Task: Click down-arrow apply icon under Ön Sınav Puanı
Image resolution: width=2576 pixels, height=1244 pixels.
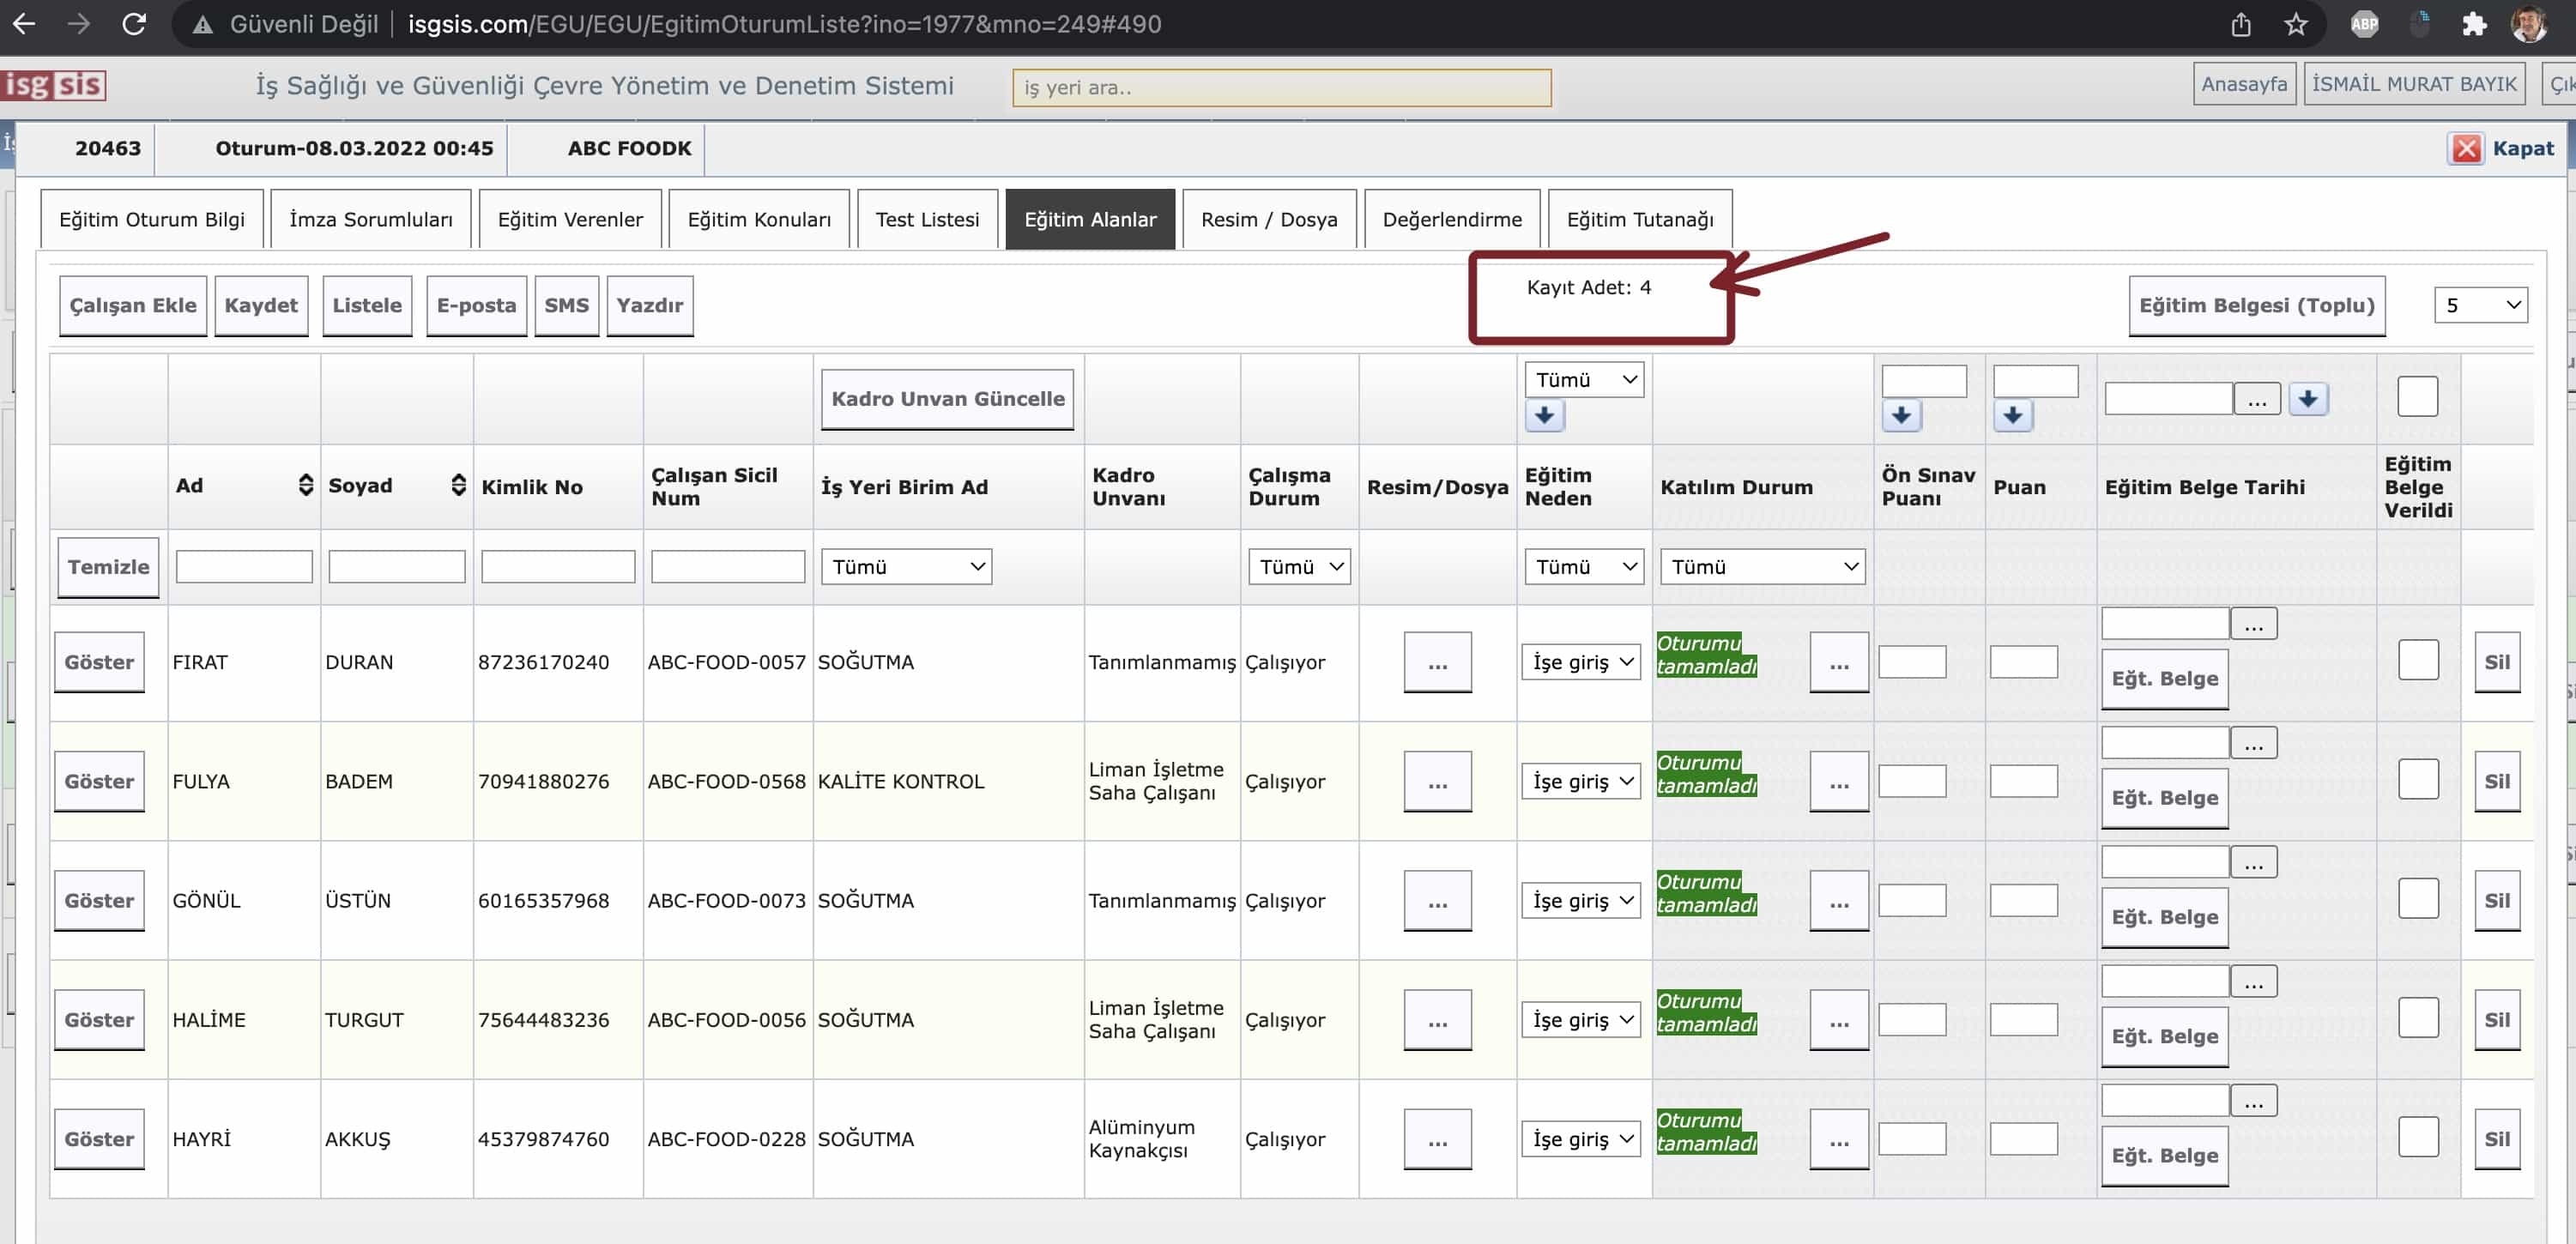Action: [1900, 415]
